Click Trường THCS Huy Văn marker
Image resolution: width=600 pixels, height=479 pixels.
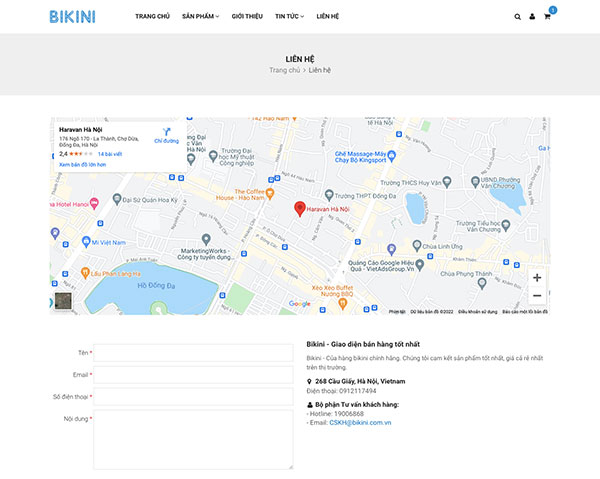click(447, 182)
